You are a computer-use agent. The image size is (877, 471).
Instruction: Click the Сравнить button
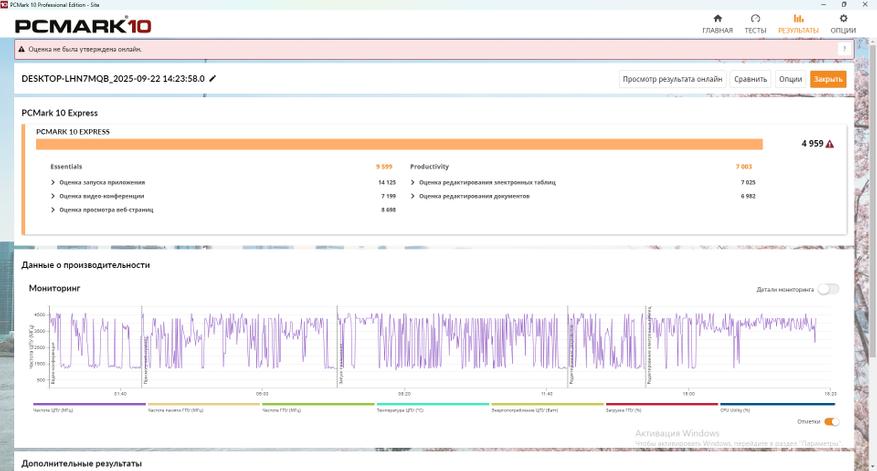[750, 79]
